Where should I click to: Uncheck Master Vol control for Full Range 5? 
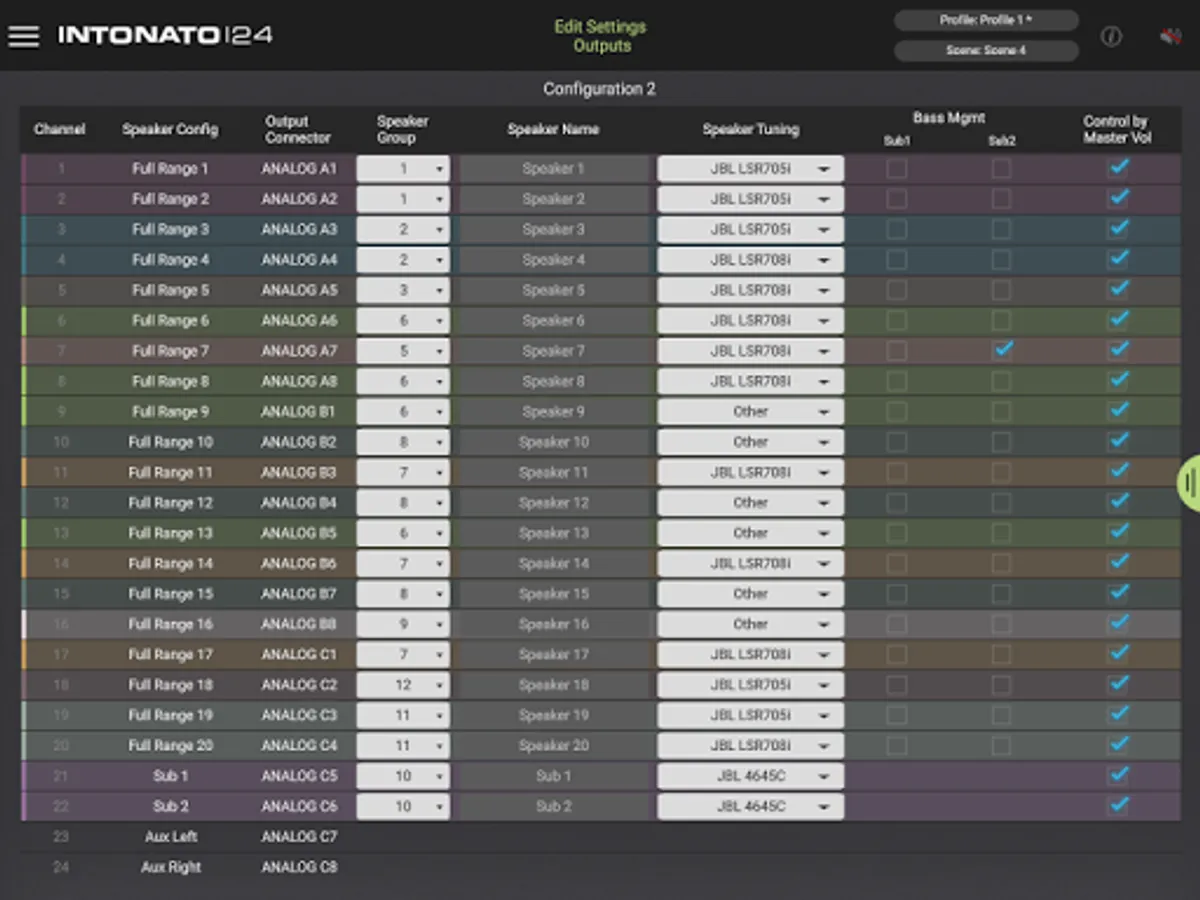point(1118,290)
